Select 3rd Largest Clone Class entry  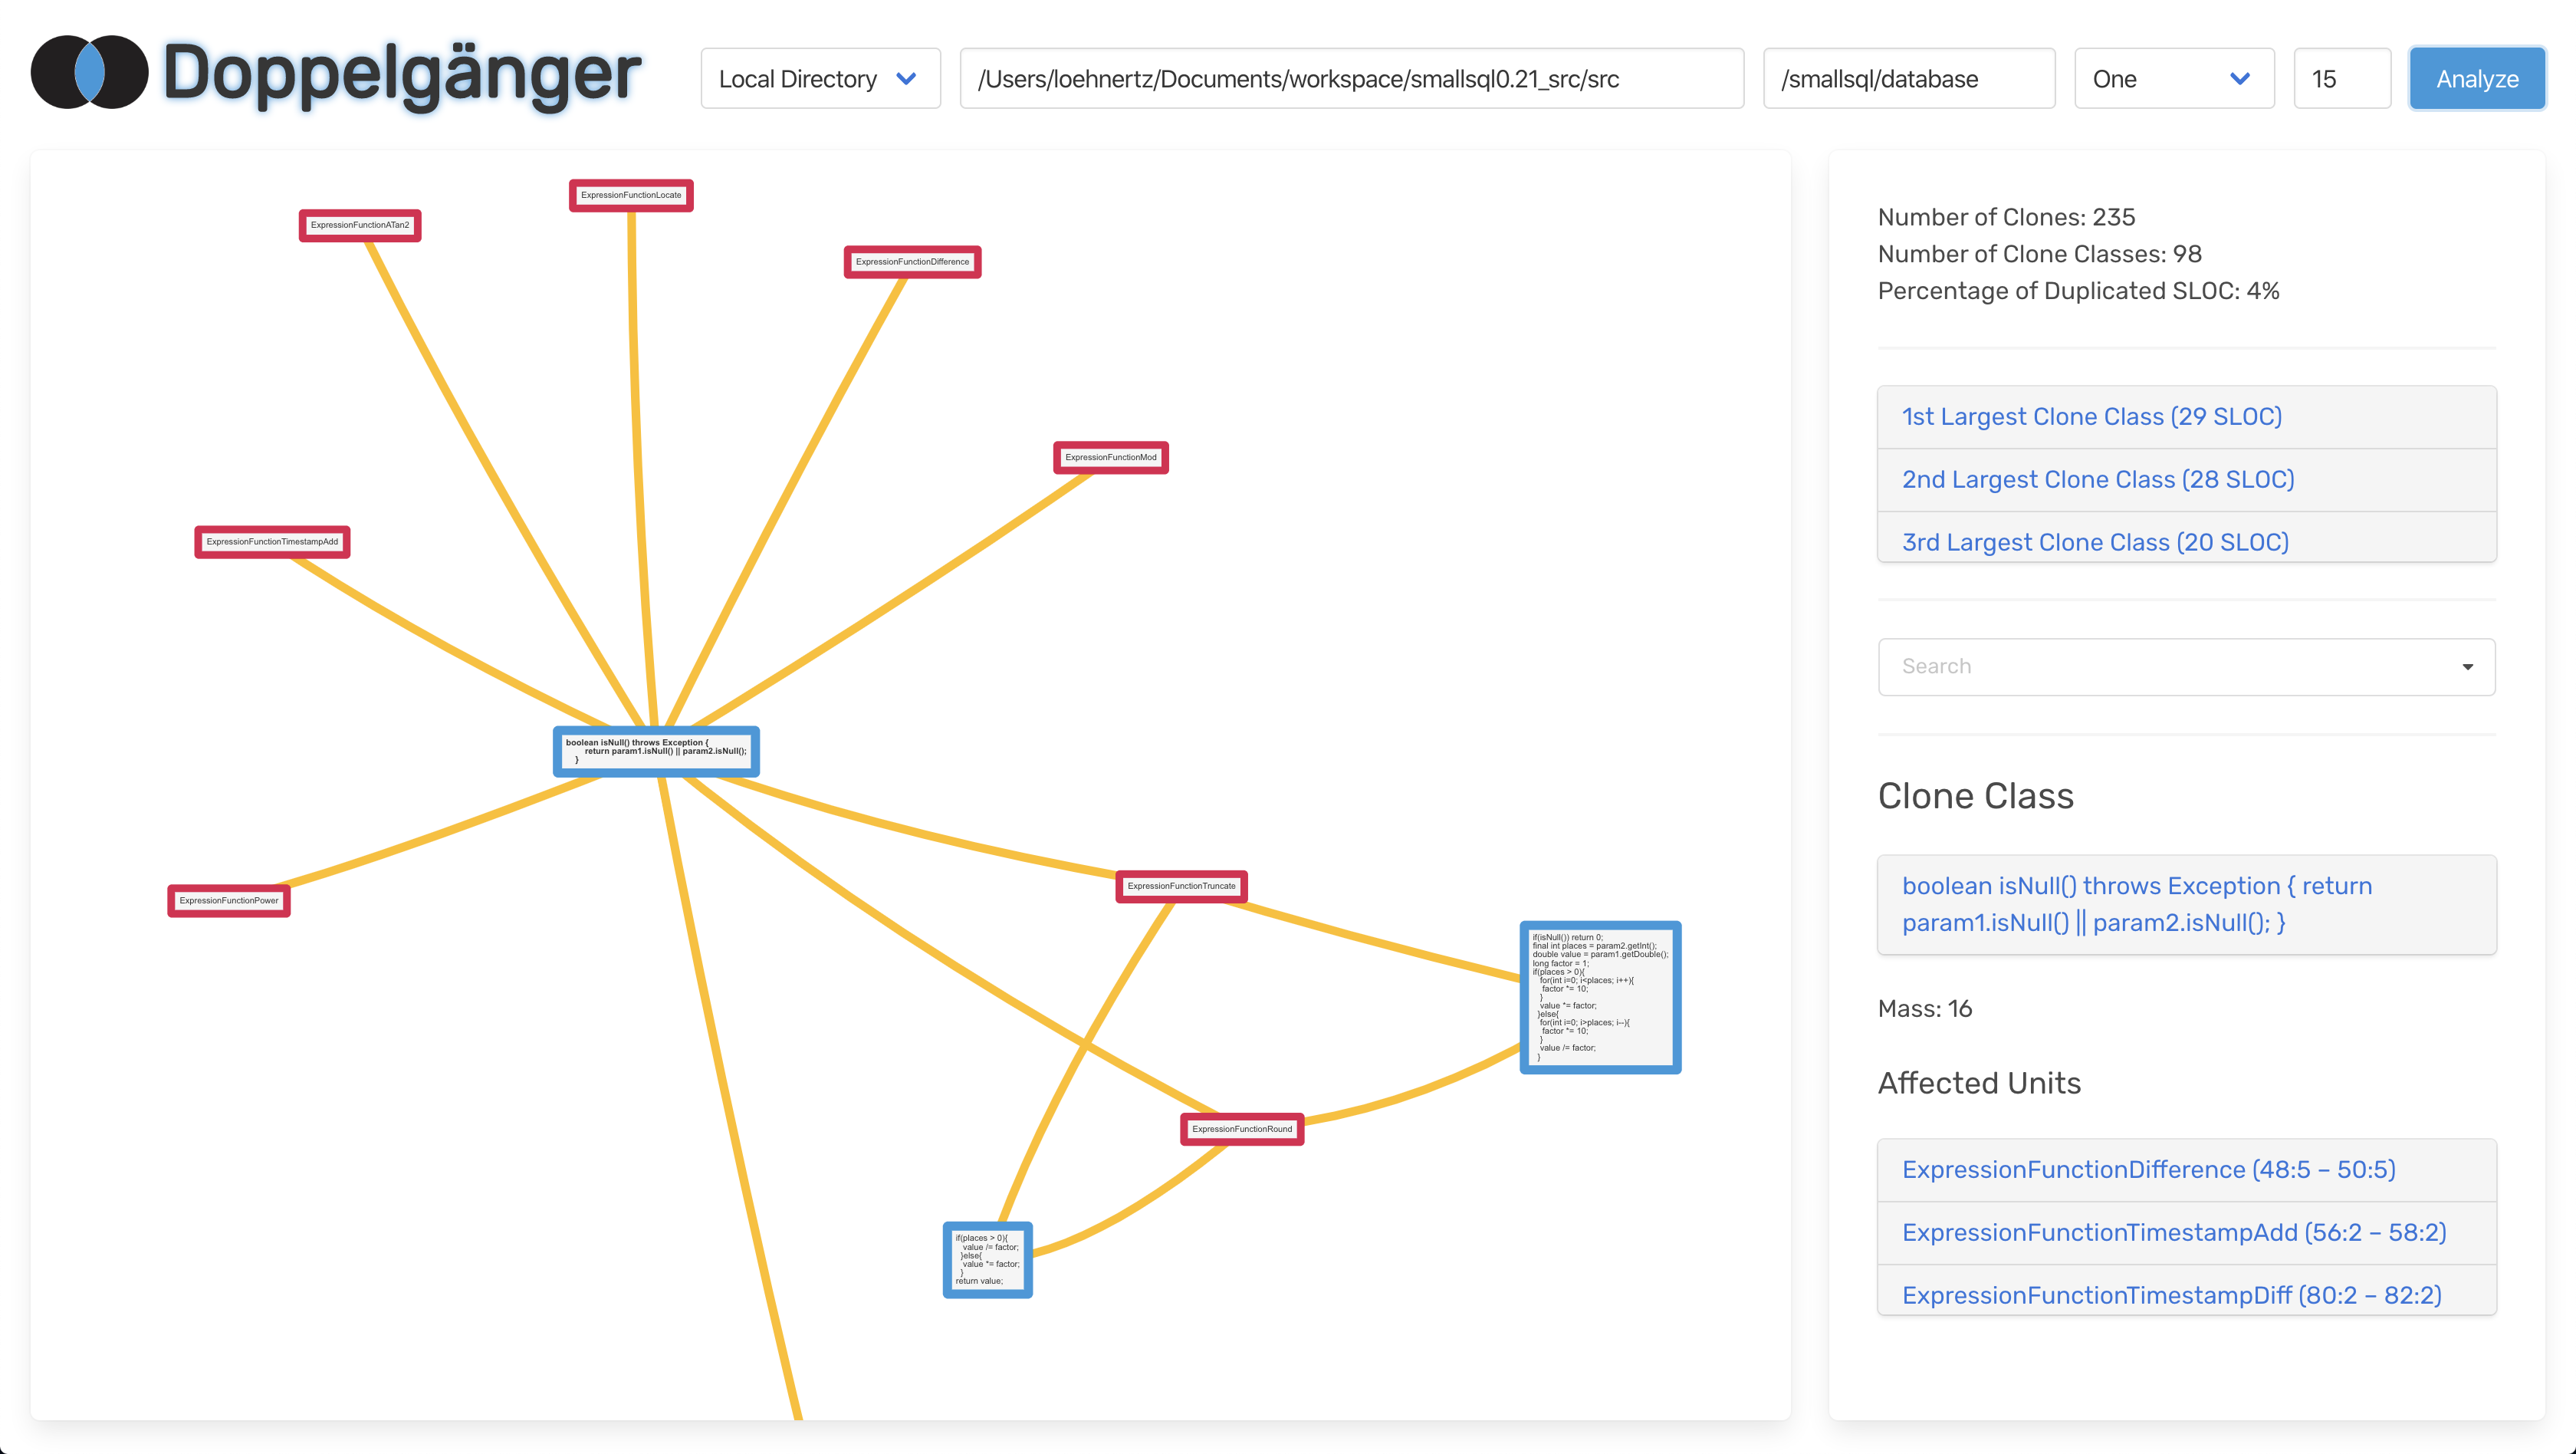(2095, 540)
